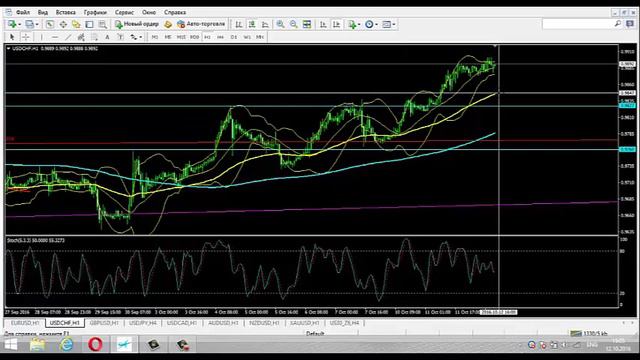Tile chart windows icon
Image resolution: width=640 pixels, height=360 pixels.
click(x=307, y=24)
